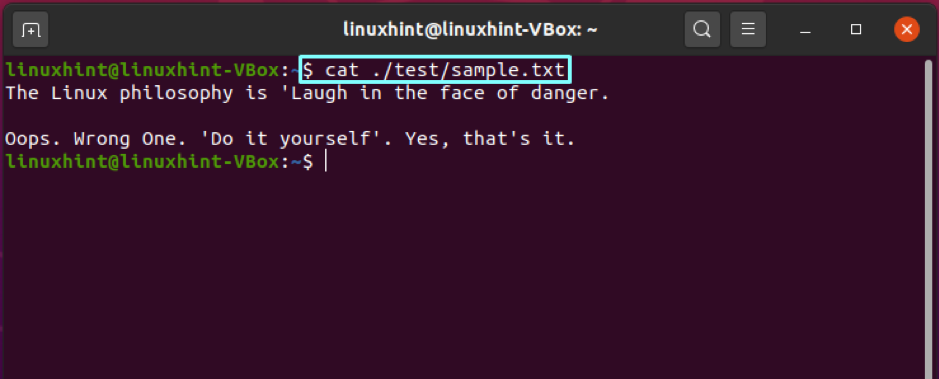Open the terminal search icon
This screenshot has height=379, width=939.
coord(702,29)
